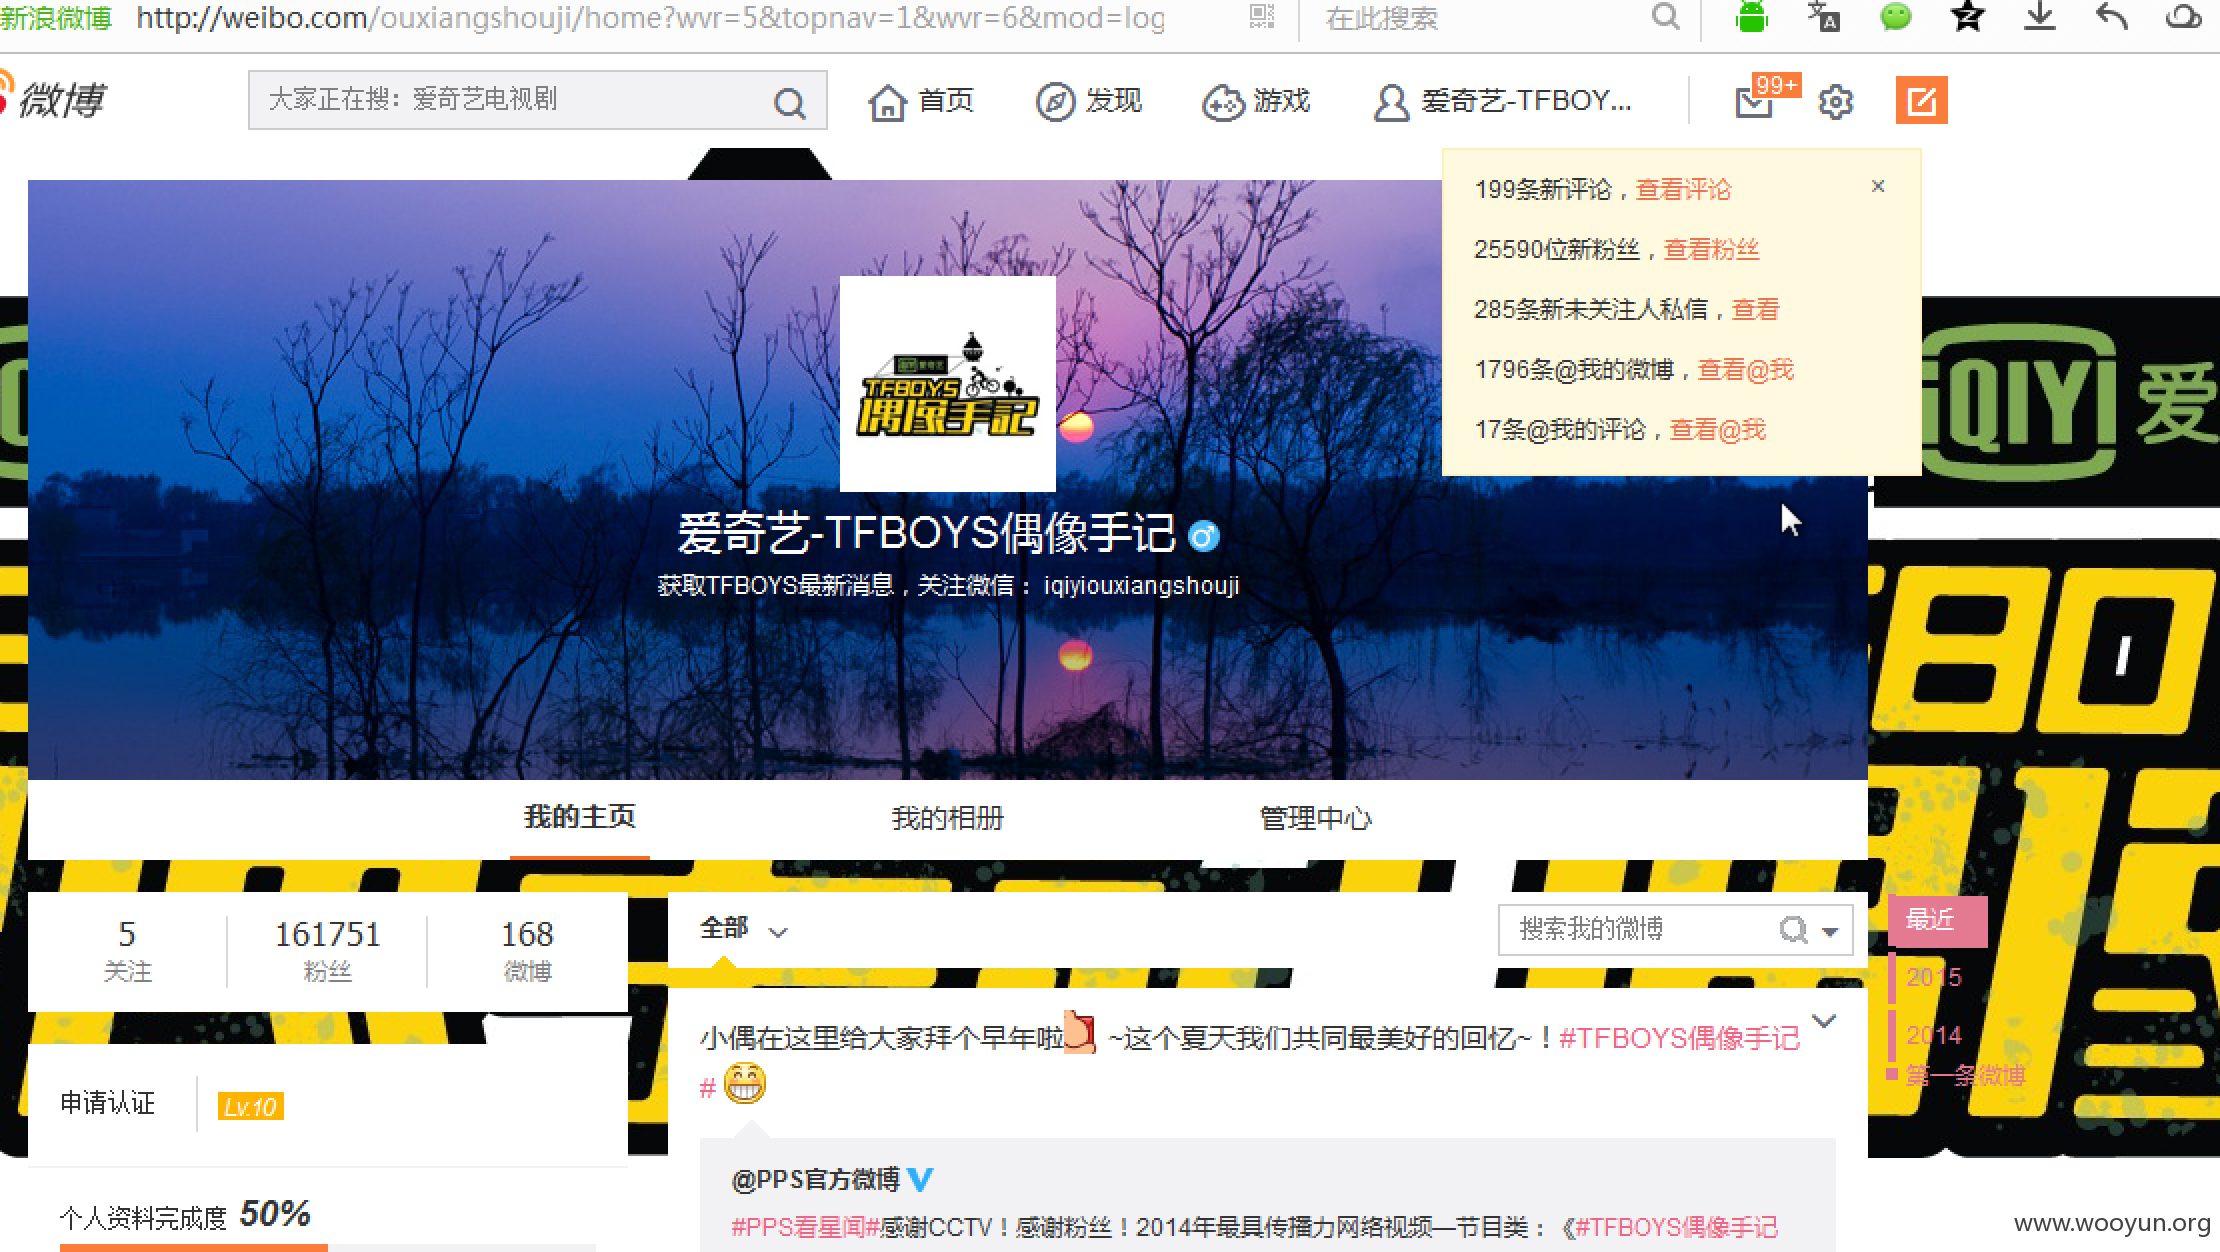This screenshot has height=1252, width=2220.
Task: Expand the post options chevron
Action: click(x=1825, y=1021)
